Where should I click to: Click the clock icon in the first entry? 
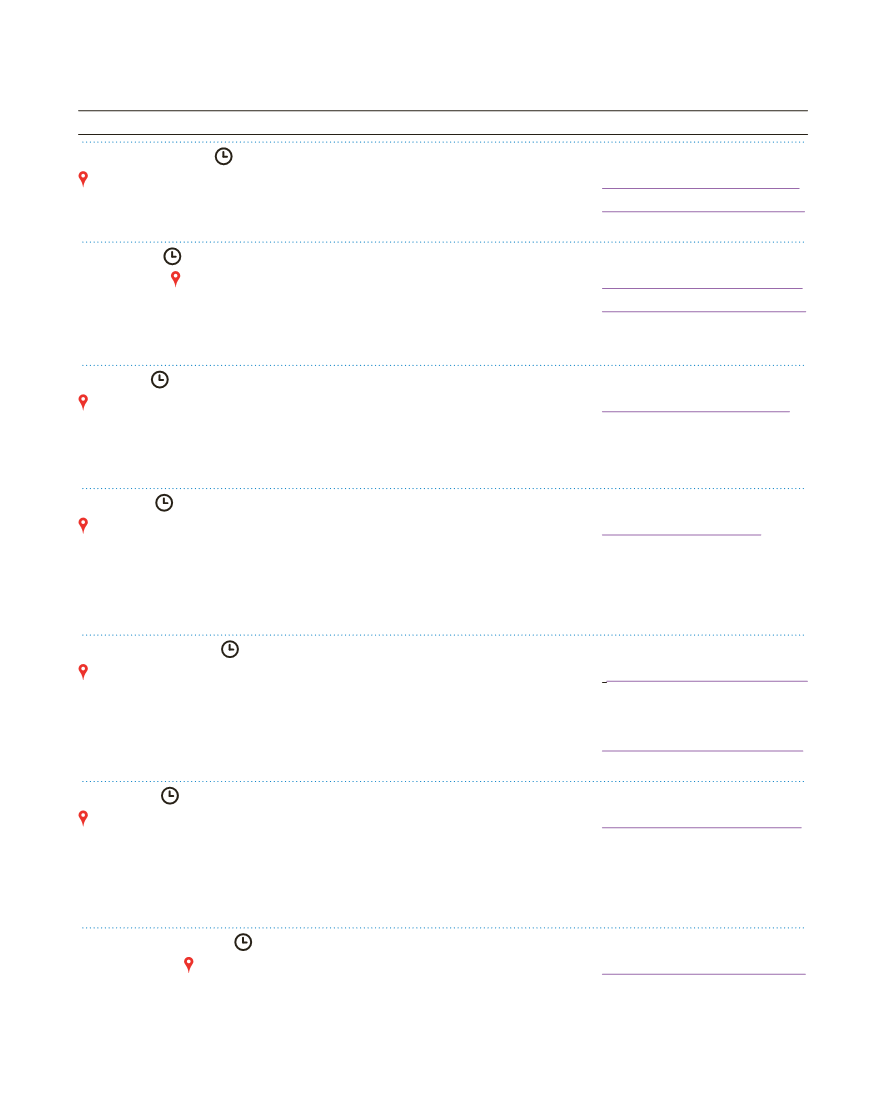[224, 157]
